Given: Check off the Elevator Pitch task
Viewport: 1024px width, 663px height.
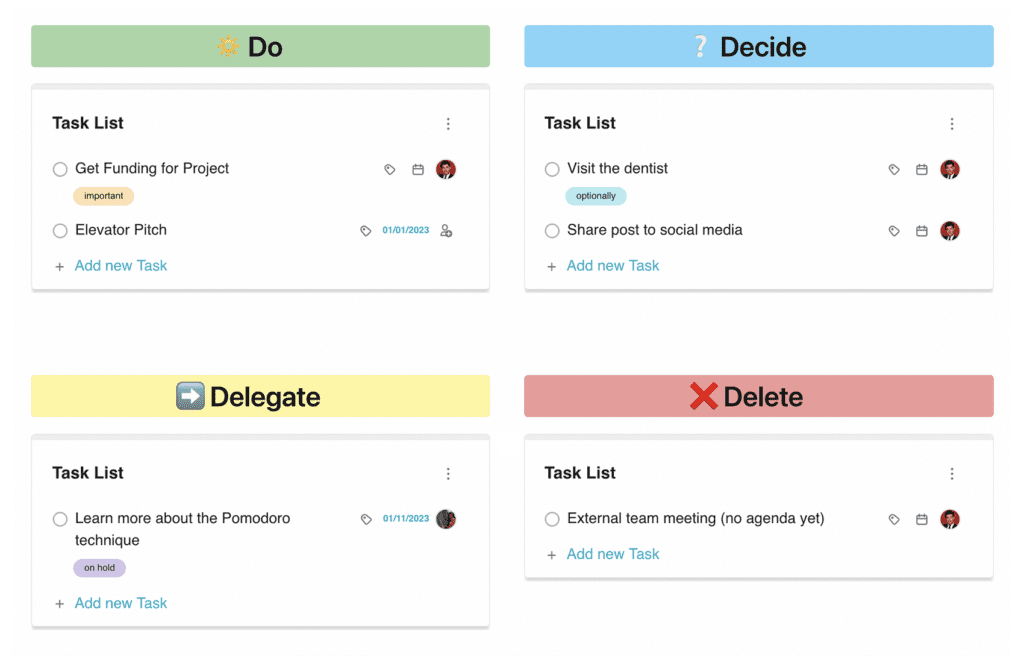Looking at the screenshot, I should (x=60, y=231).
